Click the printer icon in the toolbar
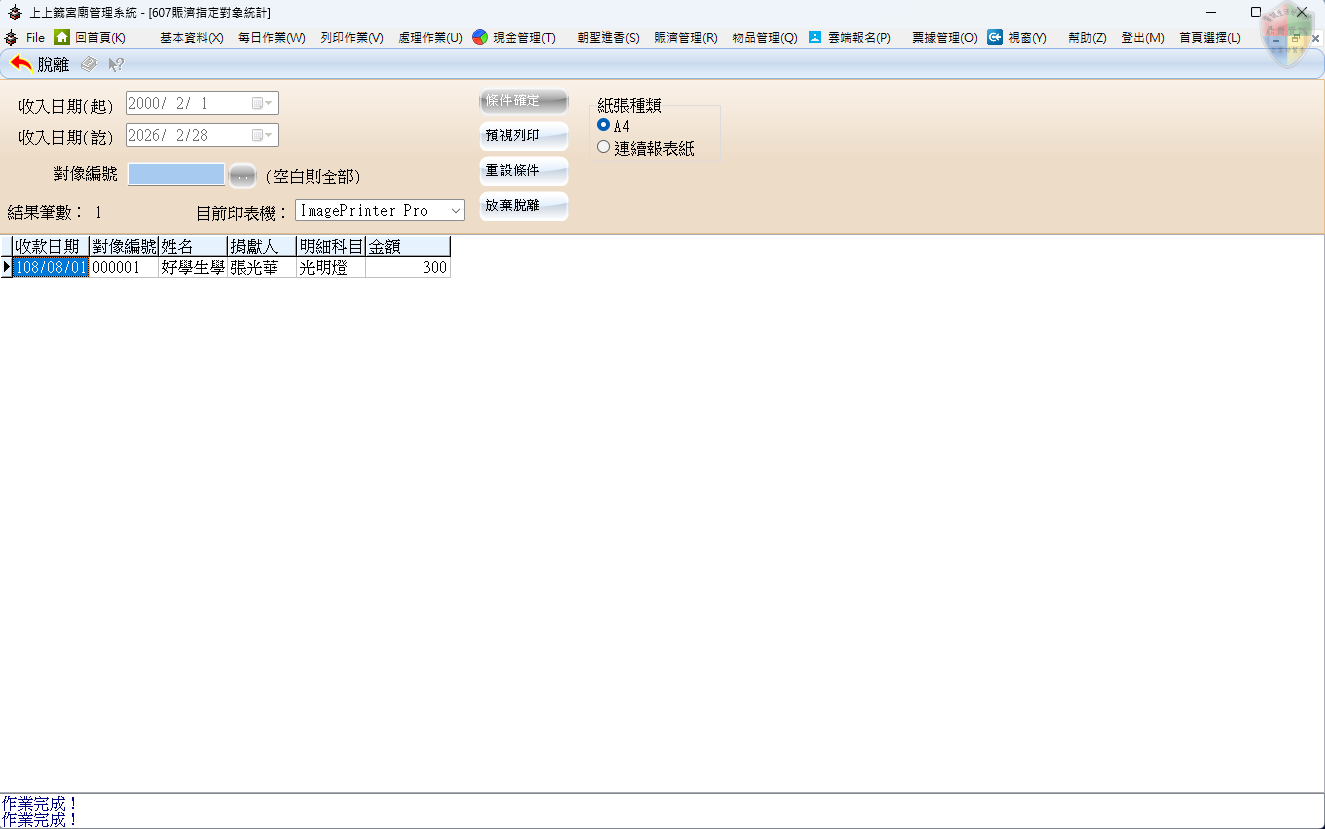Screen dimensions: 1325x829 89,64
